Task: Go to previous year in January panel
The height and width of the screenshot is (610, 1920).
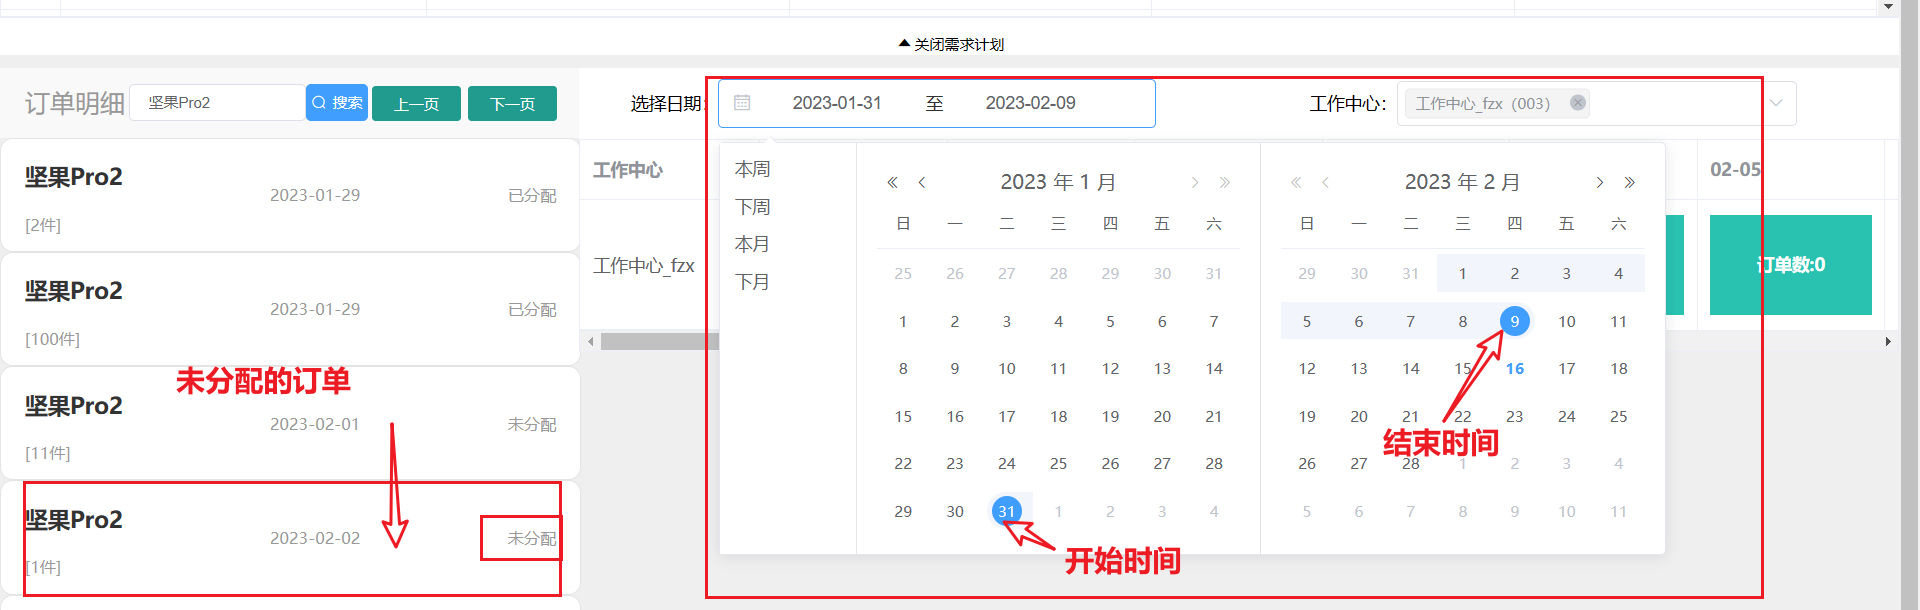Action: (x=892, y=182)
